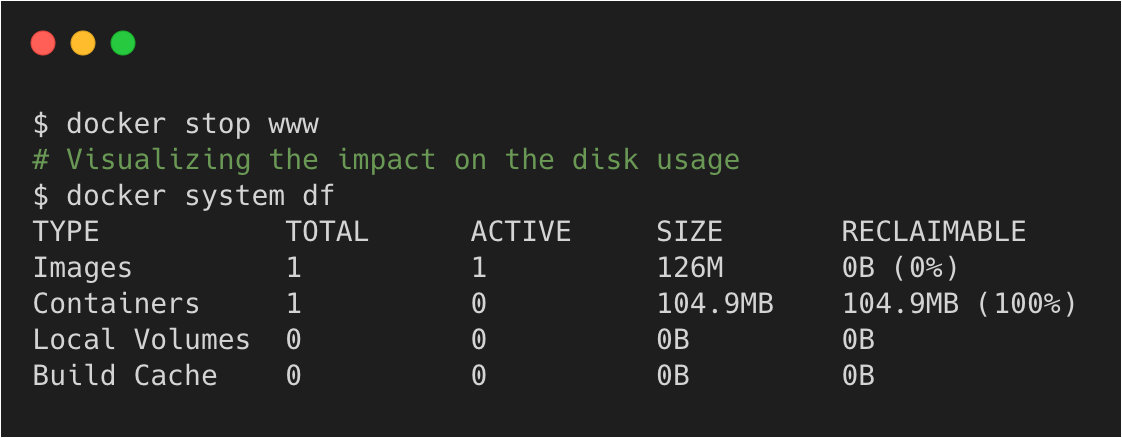Select the Build Cache row label

(125, 376)
